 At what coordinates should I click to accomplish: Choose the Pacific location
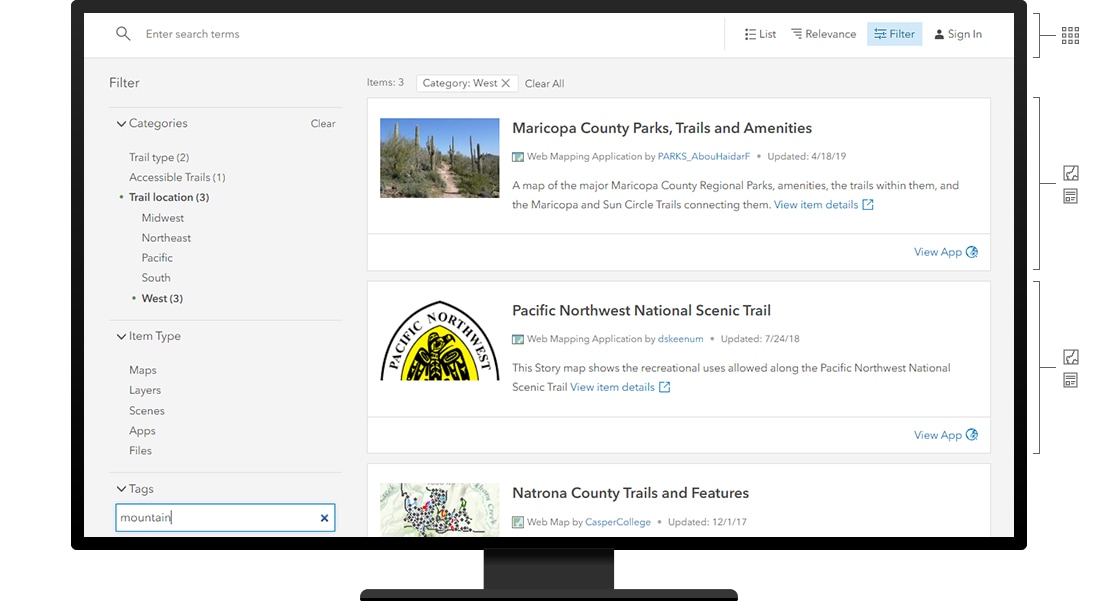[157, 257]
